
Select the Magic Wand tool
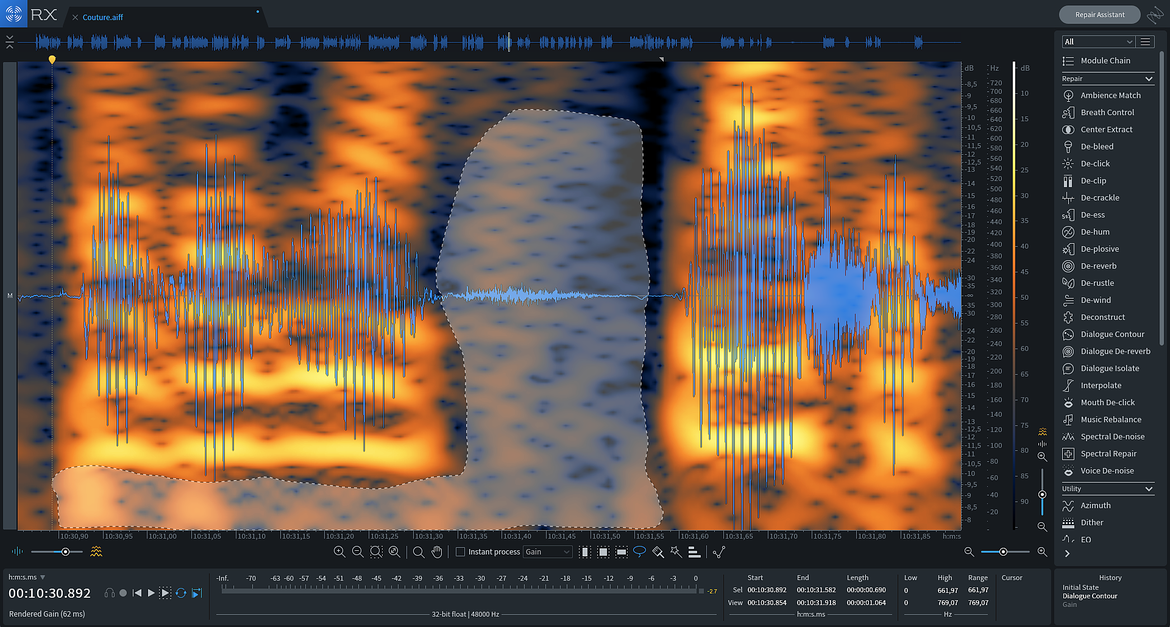[676, 552]
